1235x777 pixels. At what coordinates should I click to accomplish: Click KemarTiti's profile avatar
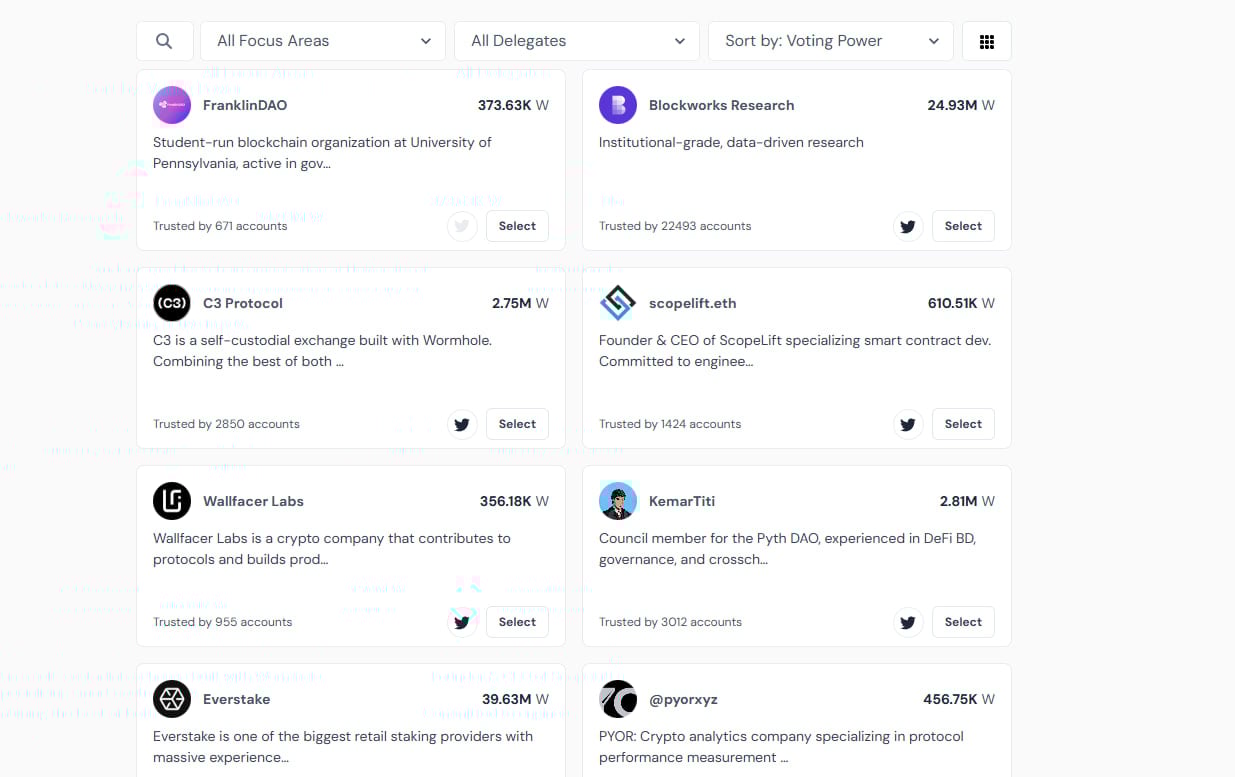pos(618,501)
